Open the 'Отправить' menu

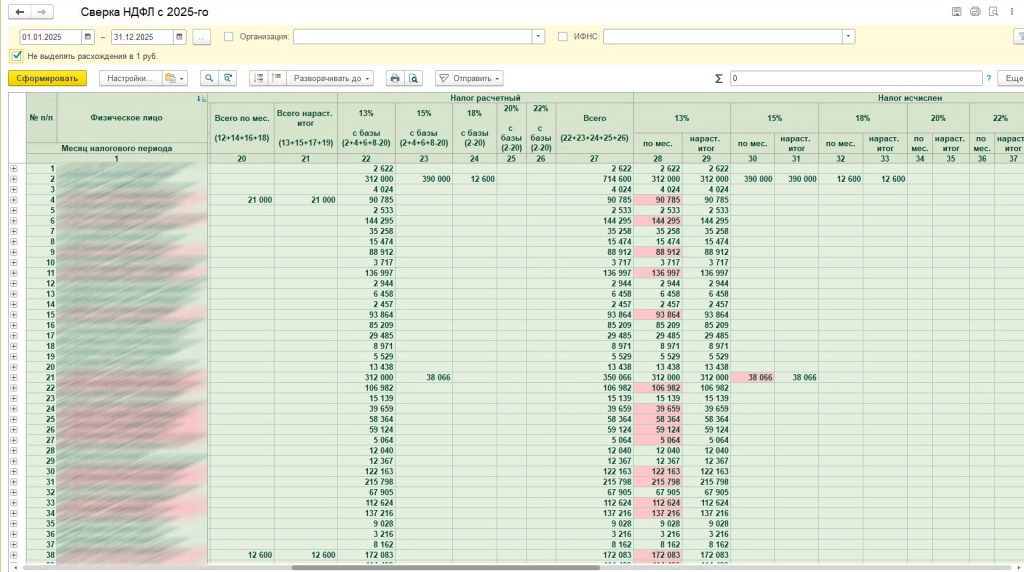coord(469,78)
